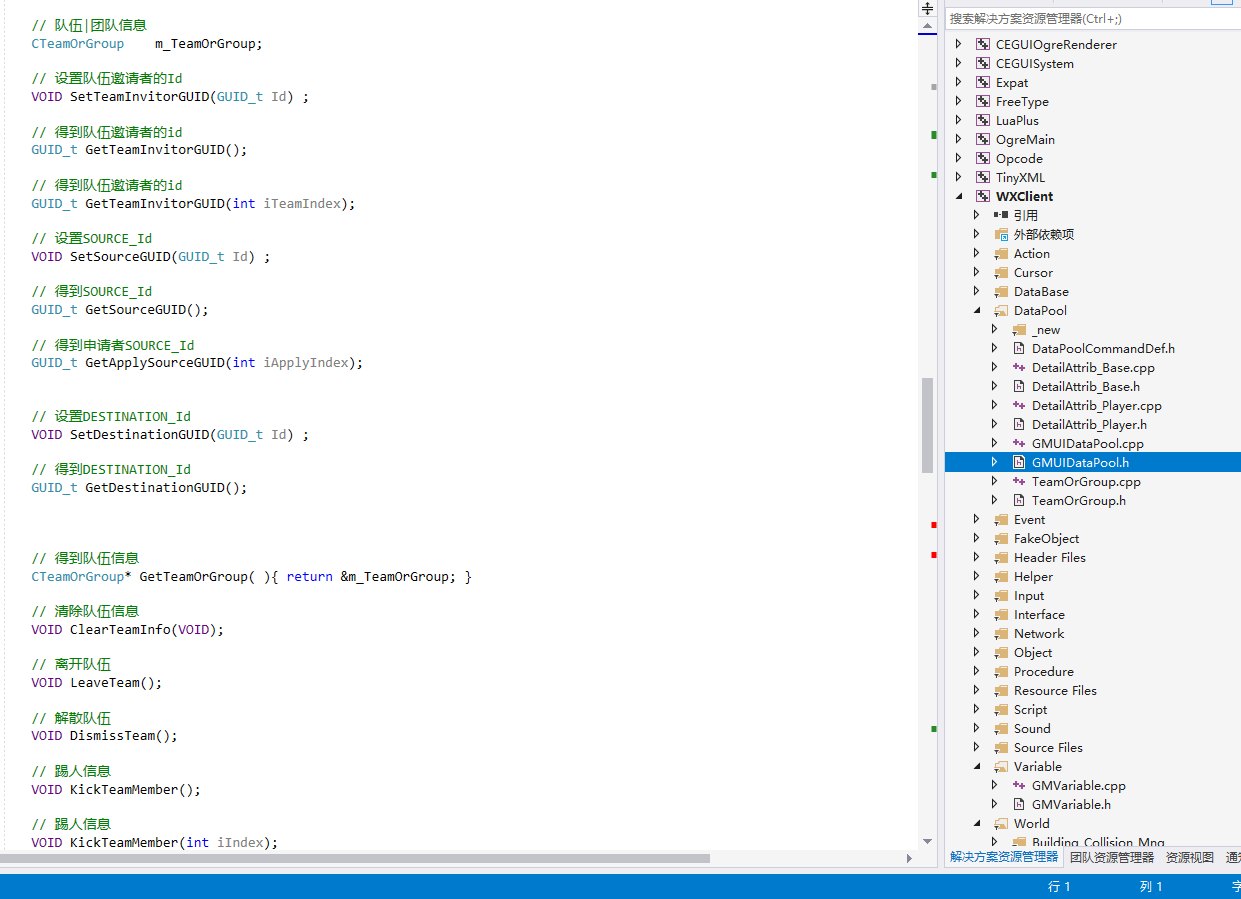Collapse the DataPool folder

[x=977, y=311]
